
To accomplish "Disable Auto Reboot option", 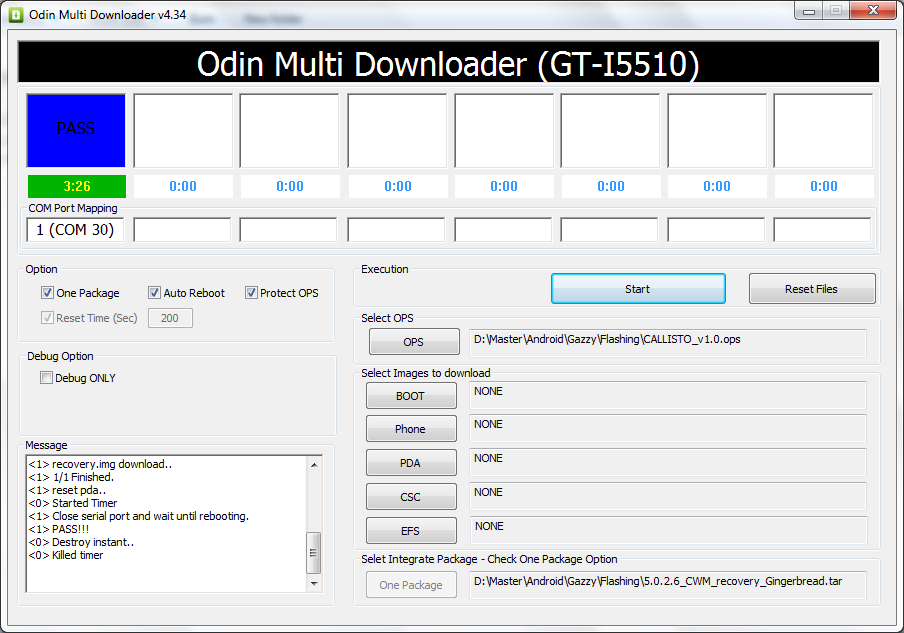I will coord(154,292).
